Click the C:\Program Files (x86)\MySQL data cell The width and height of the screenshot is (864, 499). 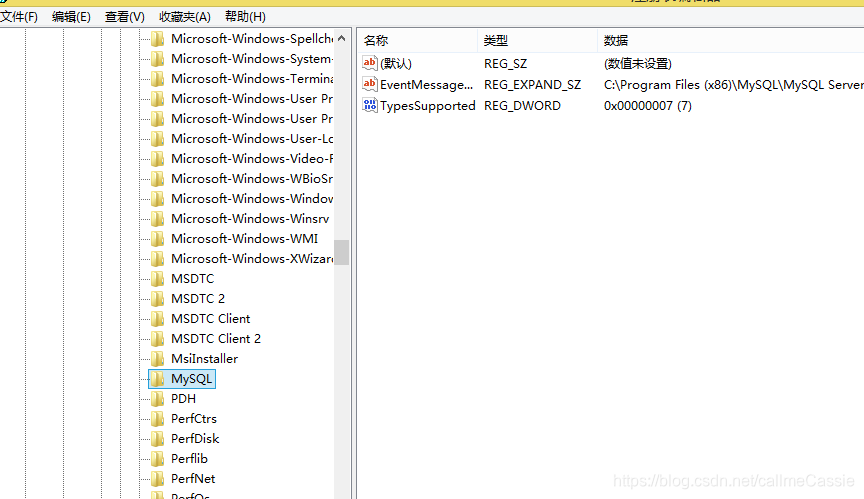tap(733, 85)
